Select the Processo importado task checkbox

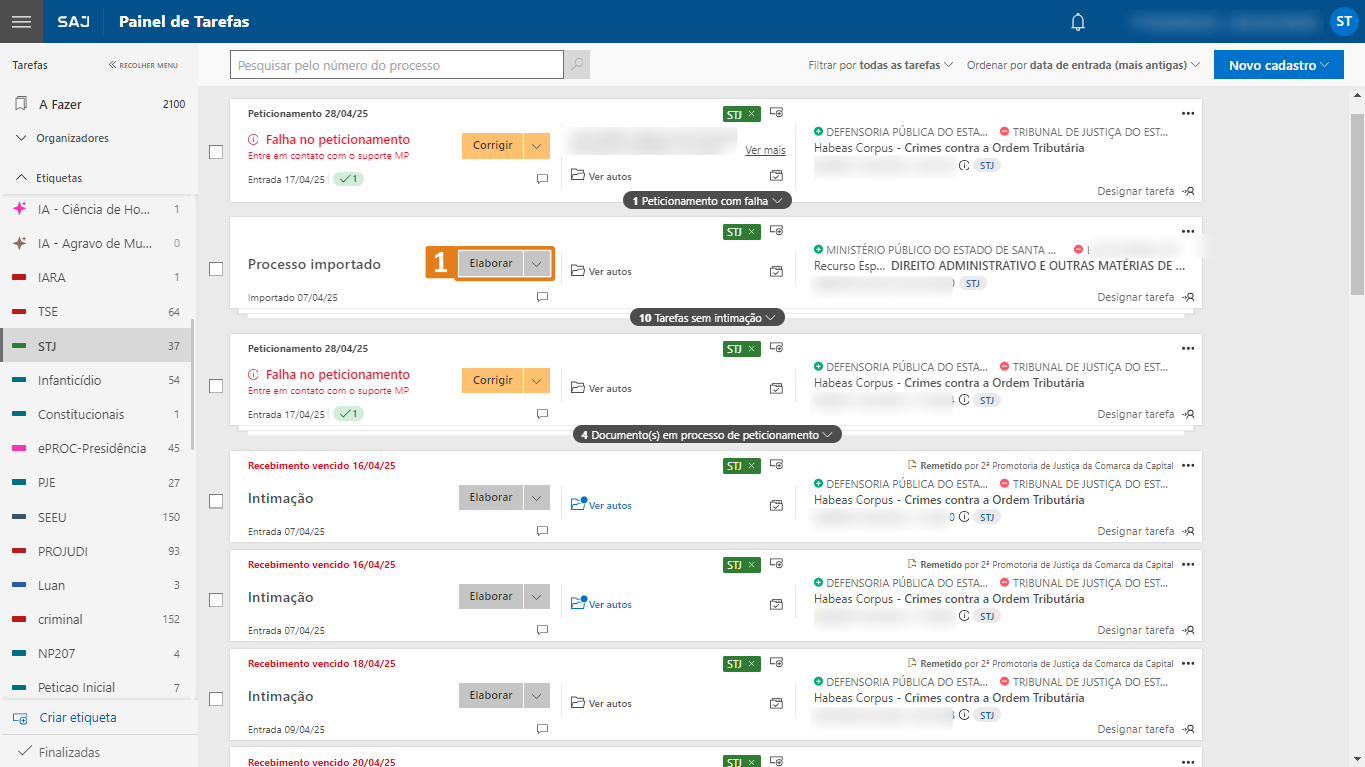click(216, 269)
